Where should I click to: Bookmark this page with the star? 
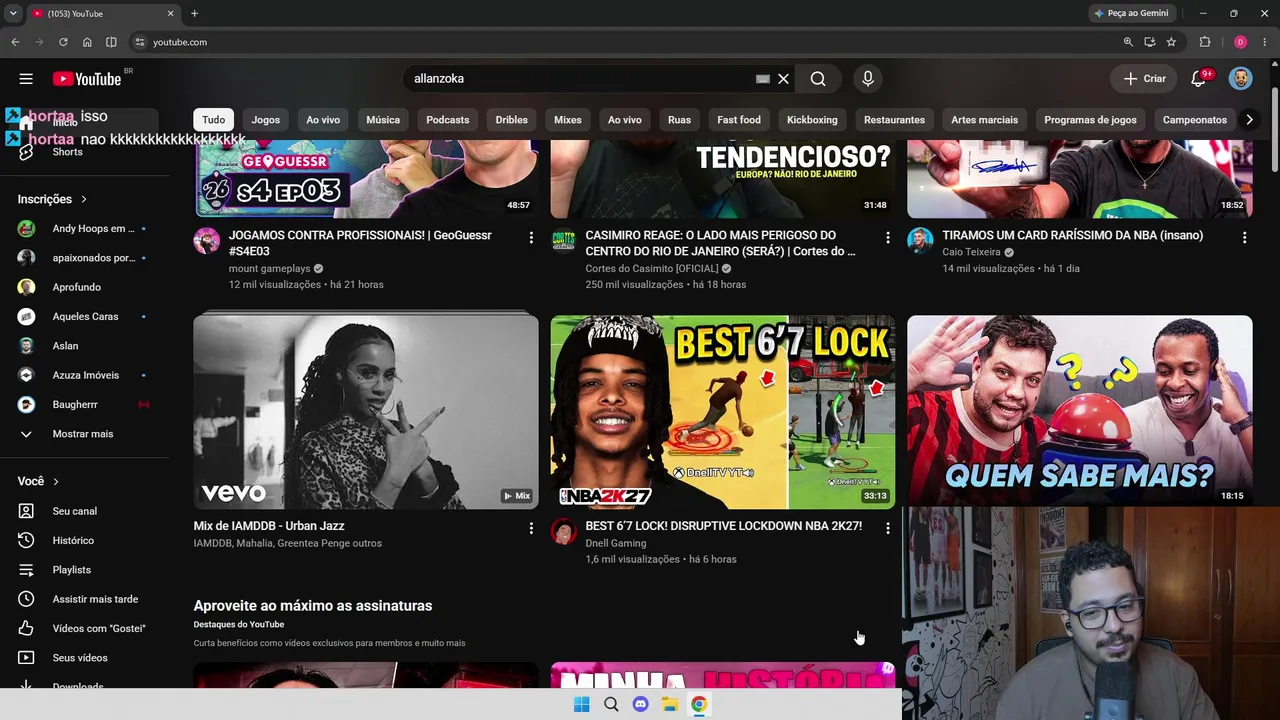click(x=1171, y=42)
